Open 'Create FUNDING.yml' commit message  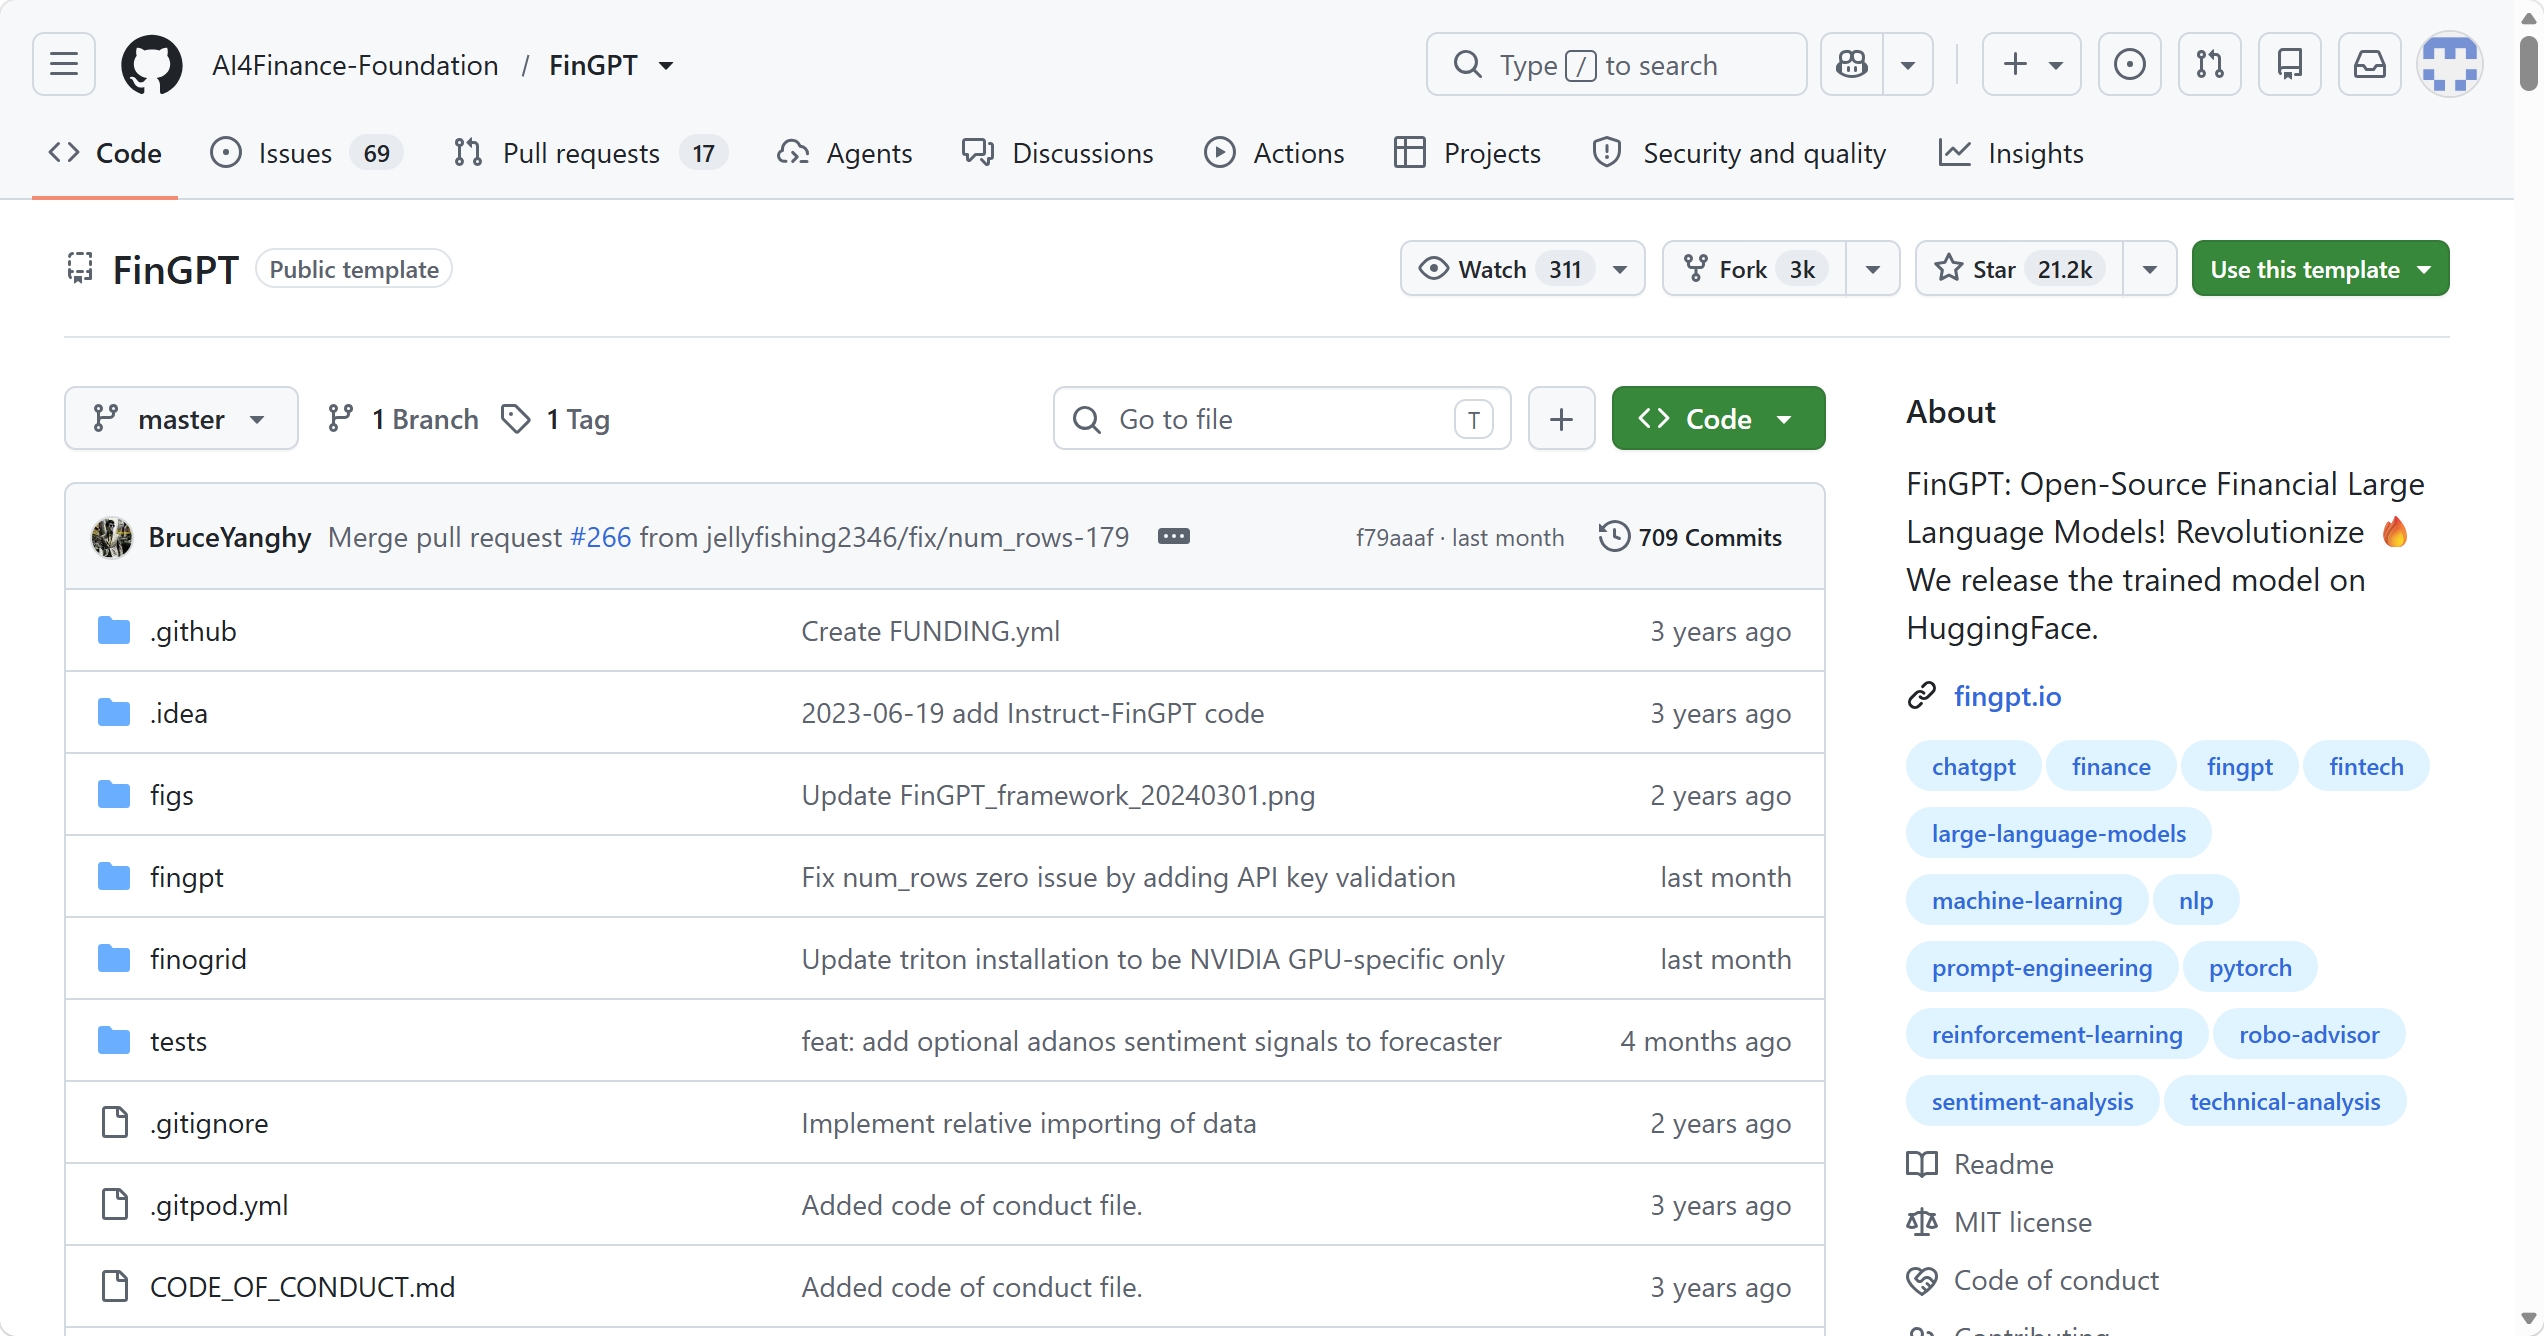pos(931,631)
